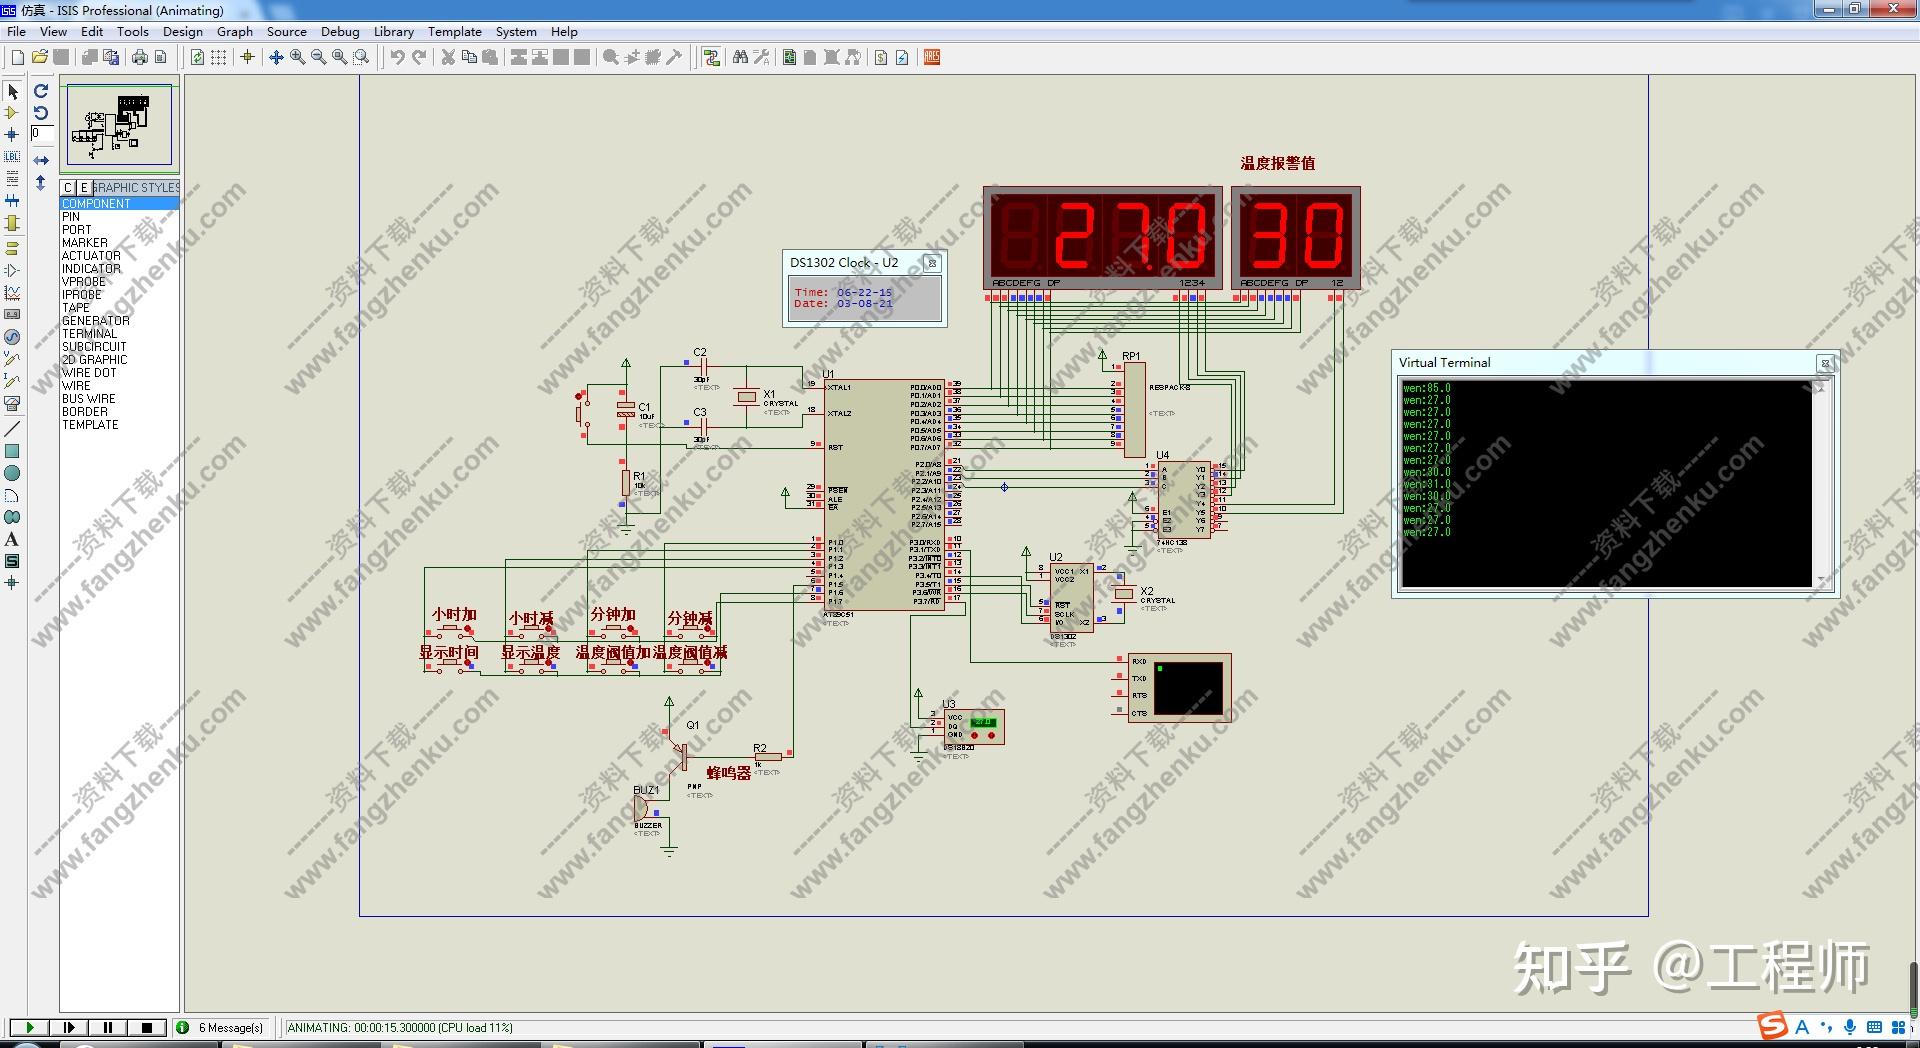
Task: Click the schematic overview thumbnail
Action: (x=119, y=125)
